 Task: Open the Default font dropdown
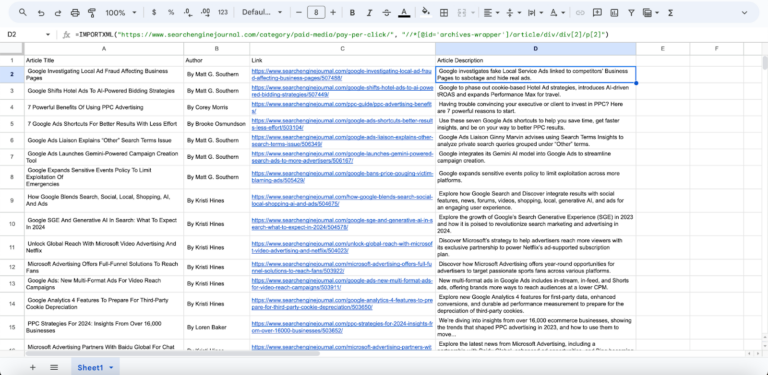coord(262,13)
